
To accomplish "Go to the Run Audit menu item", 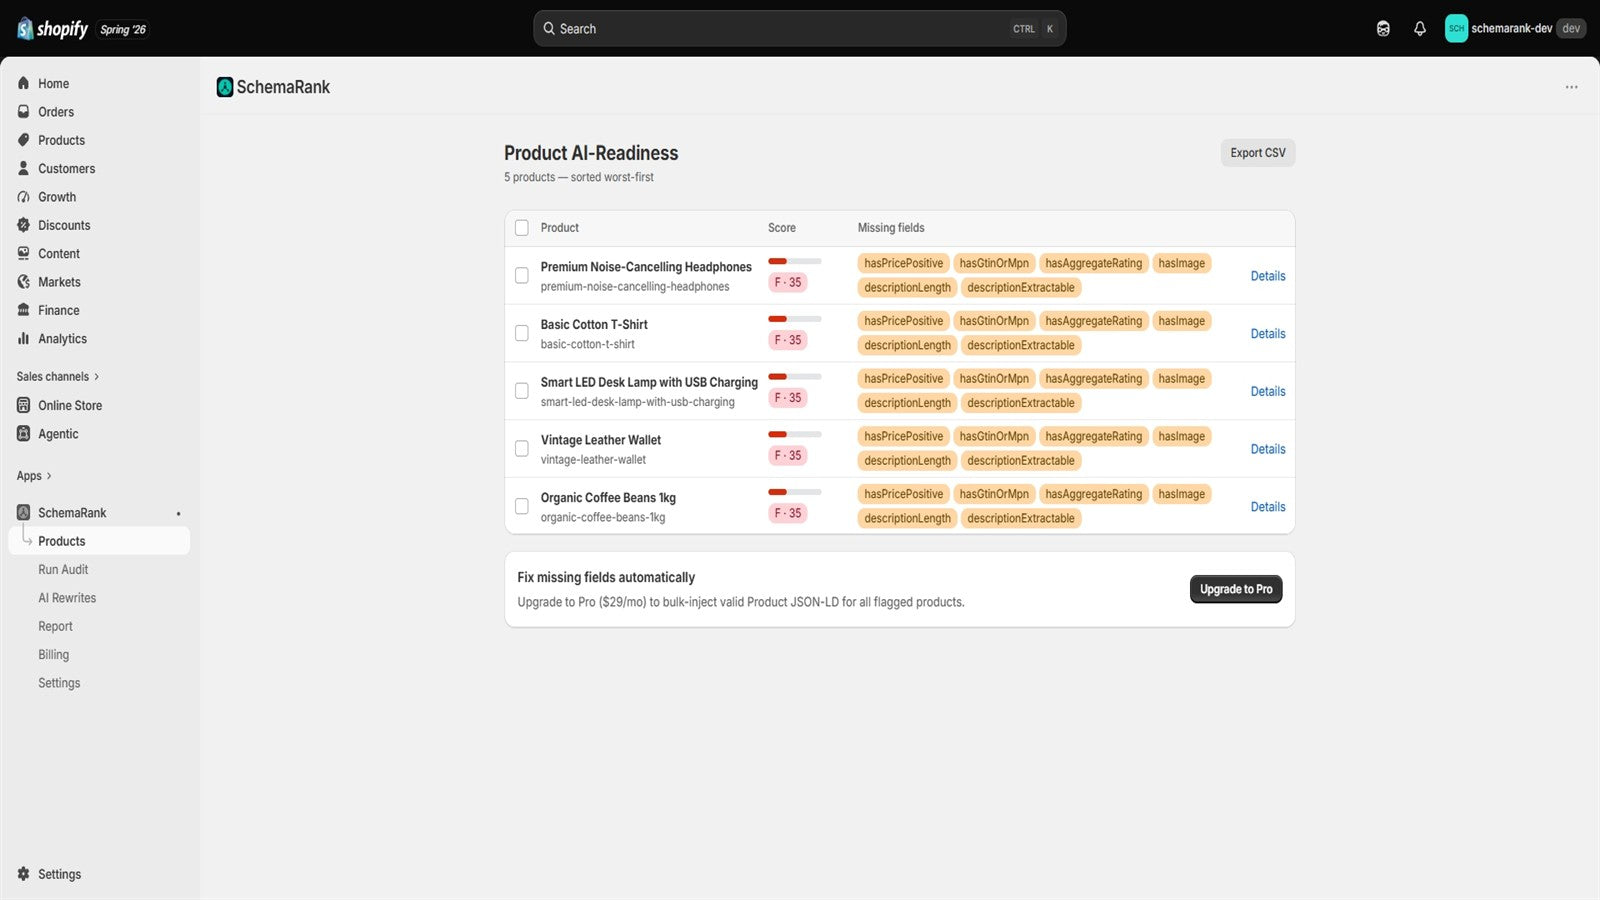I will coord(63,570).
